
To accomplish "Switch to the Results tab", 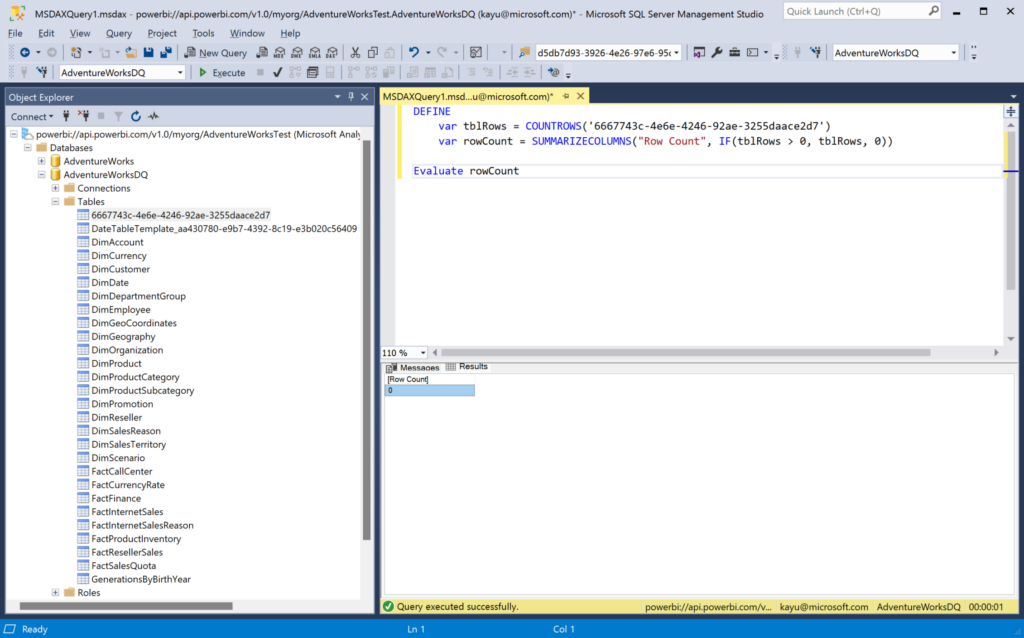I will 467,367.
